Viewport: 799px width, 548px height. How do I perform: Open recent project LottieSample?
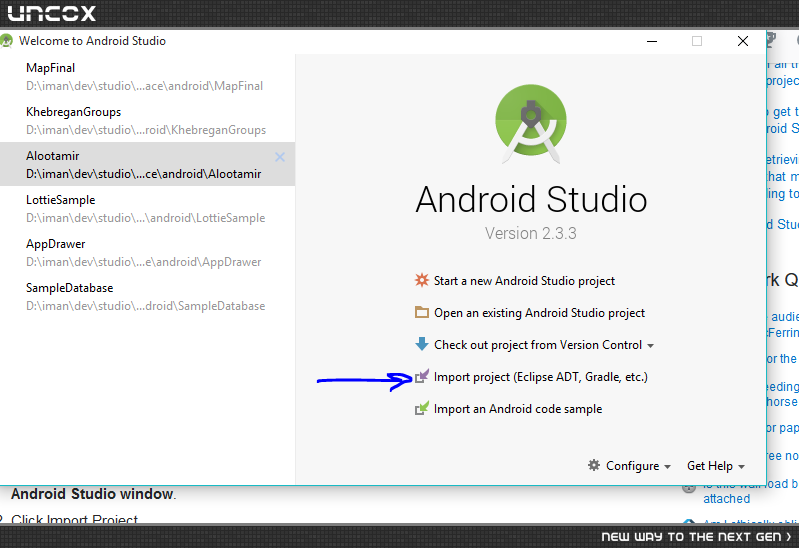[147, 208]
